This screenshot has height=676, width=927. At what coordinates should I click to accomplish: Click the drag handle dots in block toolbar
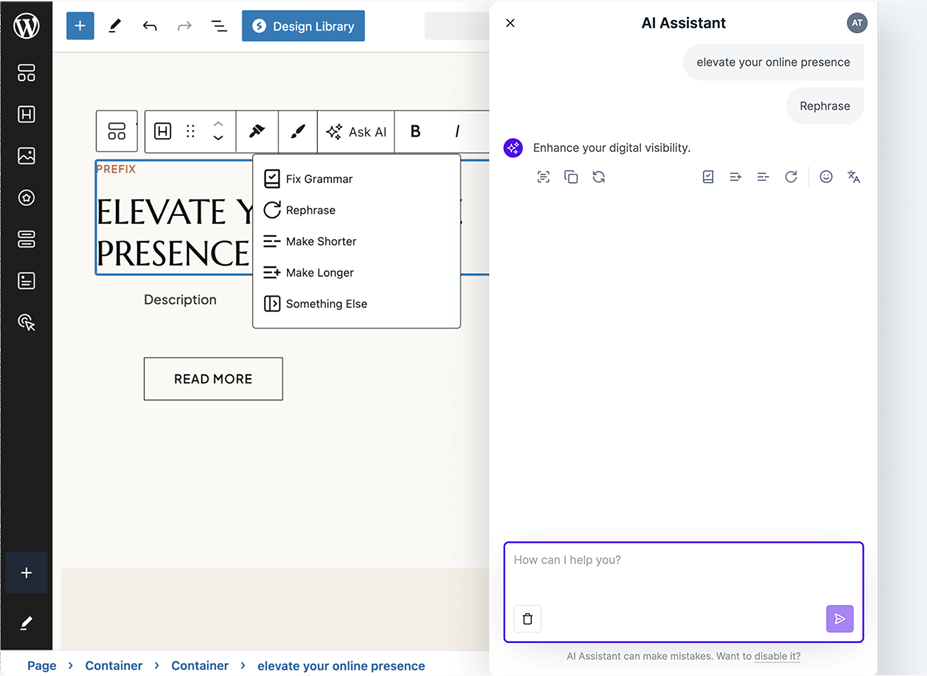click(x=190, y=131)
